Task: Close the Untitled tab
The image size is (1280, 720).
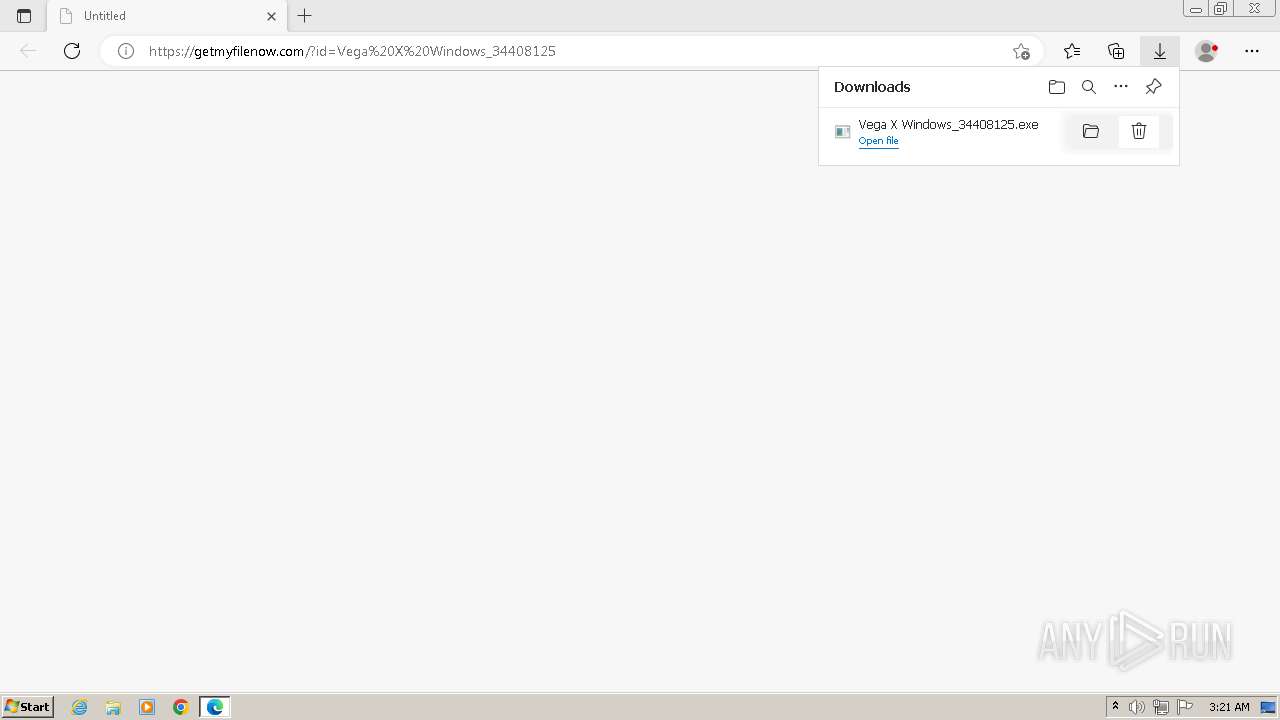Action: 271,16
